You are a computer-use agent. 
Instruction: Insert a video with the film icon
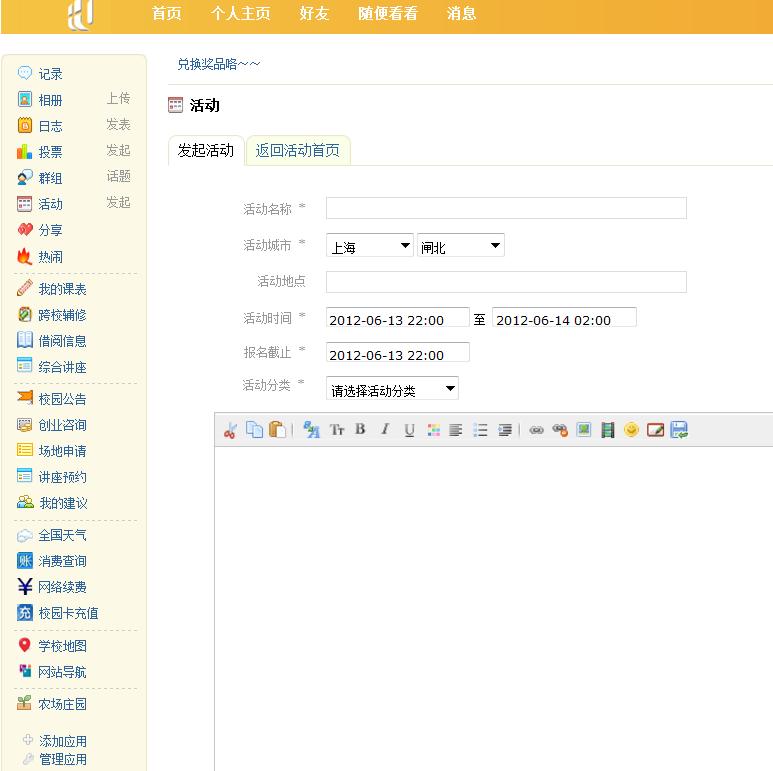coord(607,430)
